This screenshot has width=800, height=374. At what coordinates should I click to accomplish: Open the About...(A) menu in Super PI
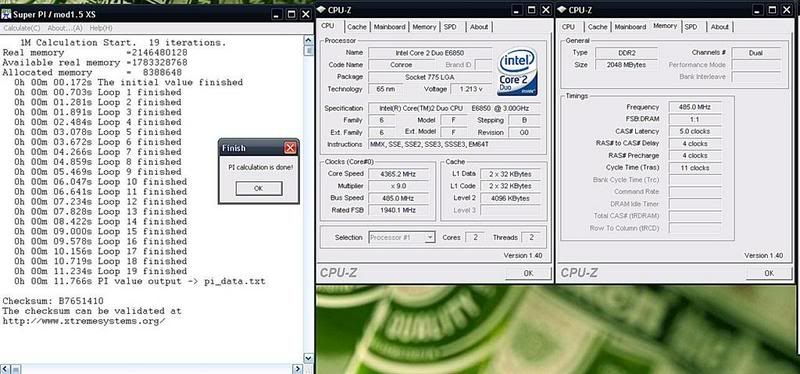(65, 28)
